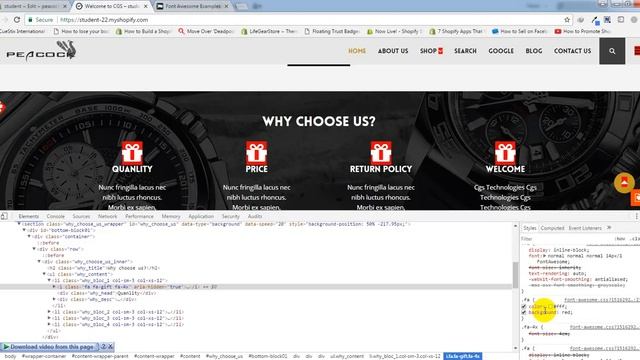Expand the div why_desc node
640x360 pixels.
click(54, 299)
